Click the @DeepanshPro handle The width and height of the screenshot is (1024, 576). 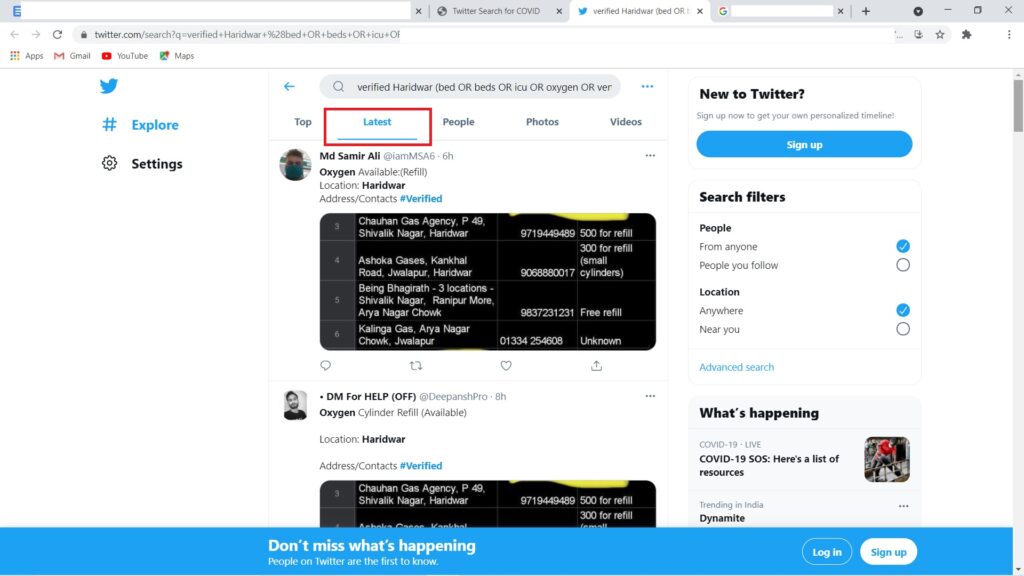click(453, 396)
